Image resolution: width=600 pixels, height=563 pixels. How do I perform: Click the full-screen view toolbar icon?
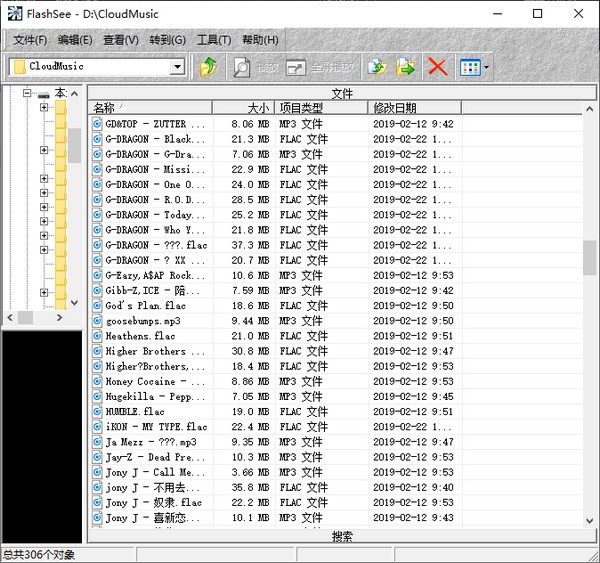click(296, 67)
